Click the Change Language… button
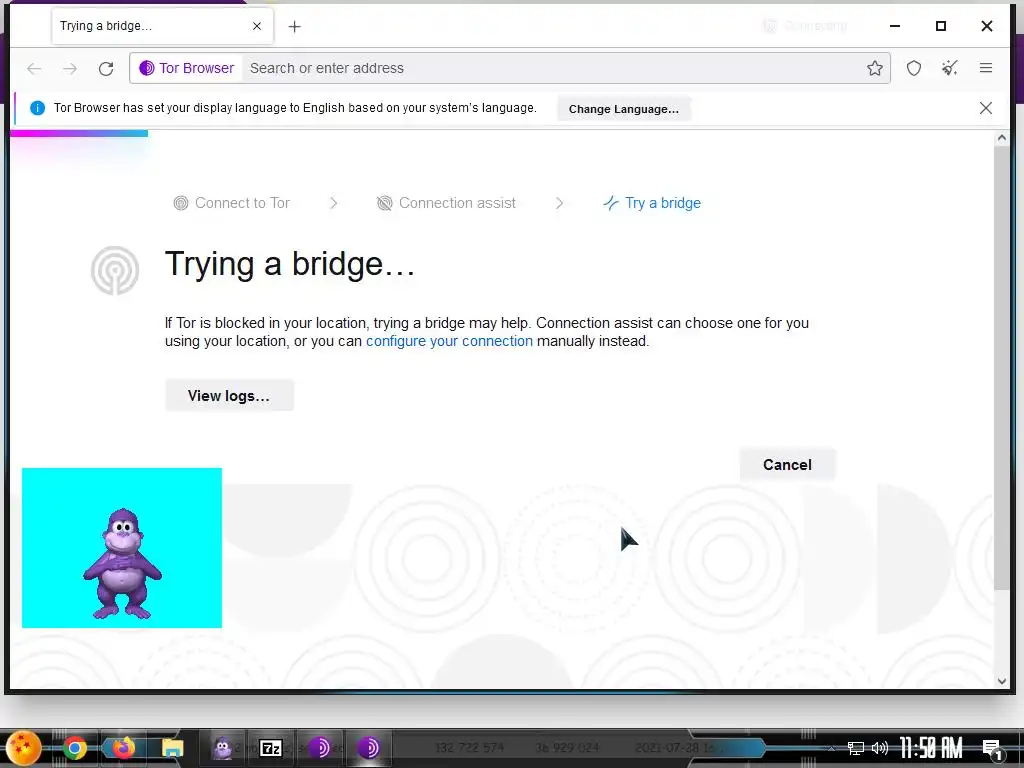The height and width of the screenshot is (768, 1024). 624,109
